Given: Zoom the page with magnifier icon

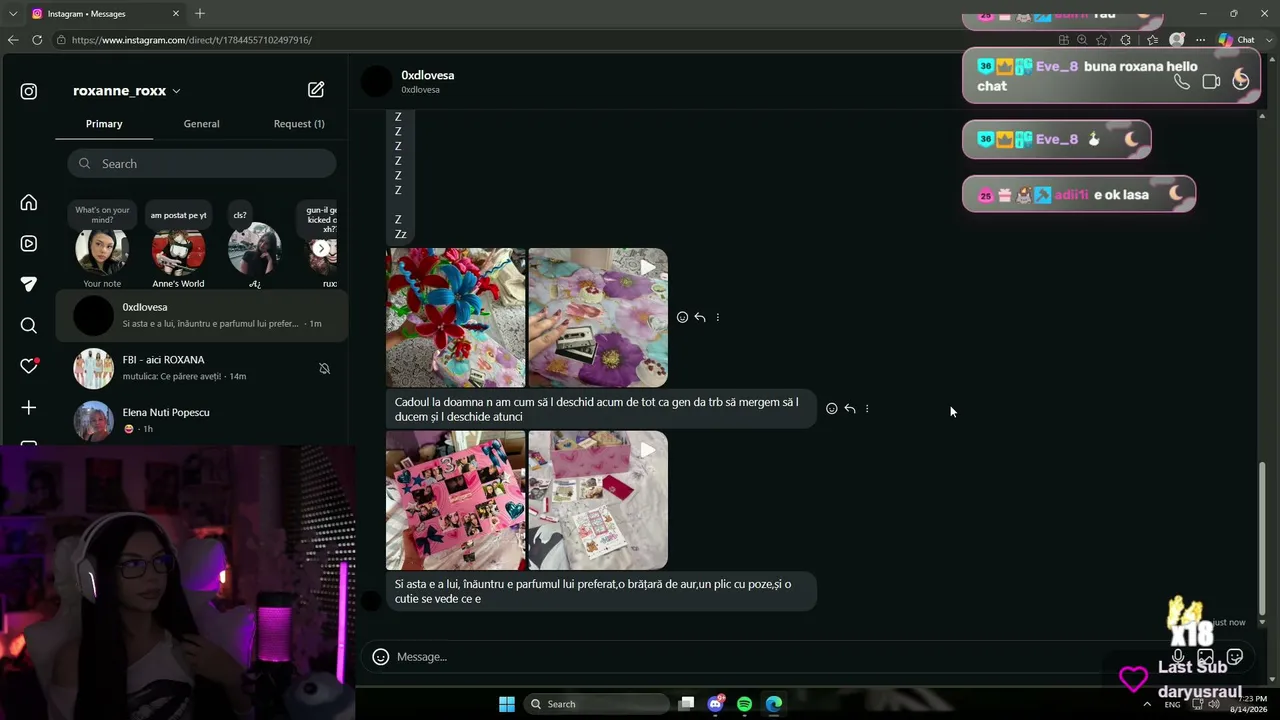Looking at the screenshot, I should point(1082,40).
